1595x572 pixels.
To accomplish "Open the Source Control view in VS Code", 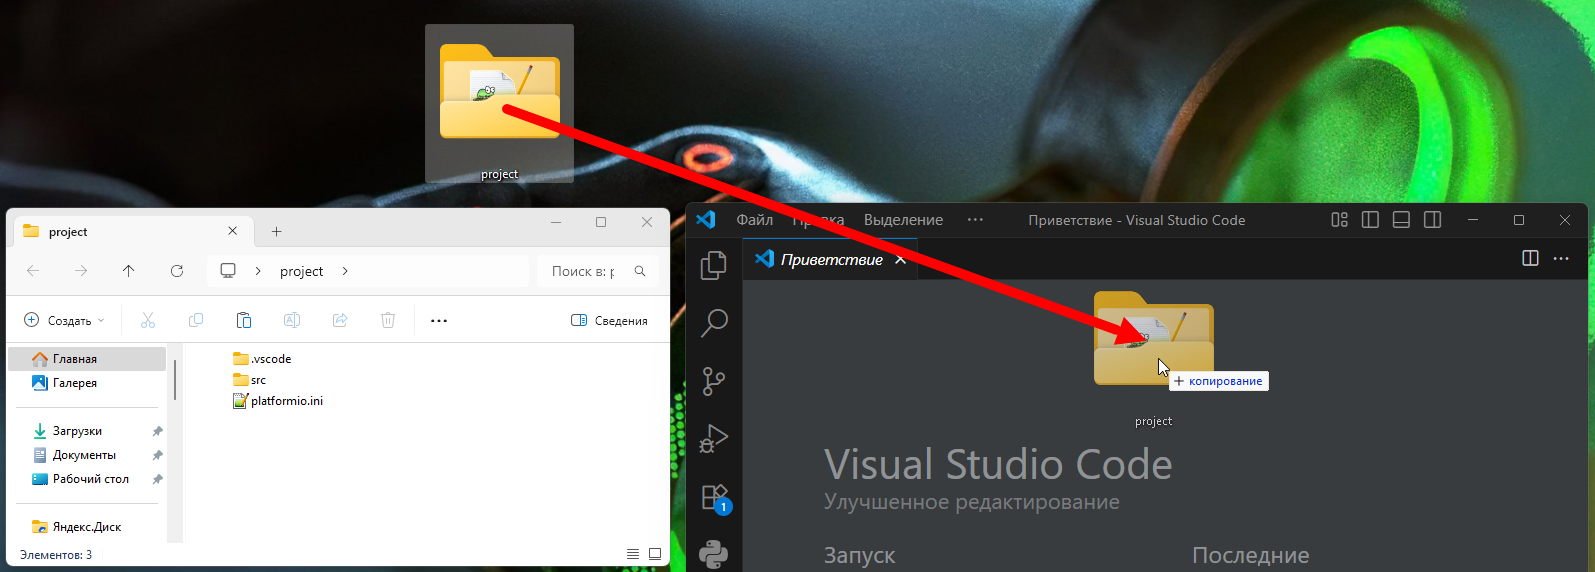I will point(714,381).
